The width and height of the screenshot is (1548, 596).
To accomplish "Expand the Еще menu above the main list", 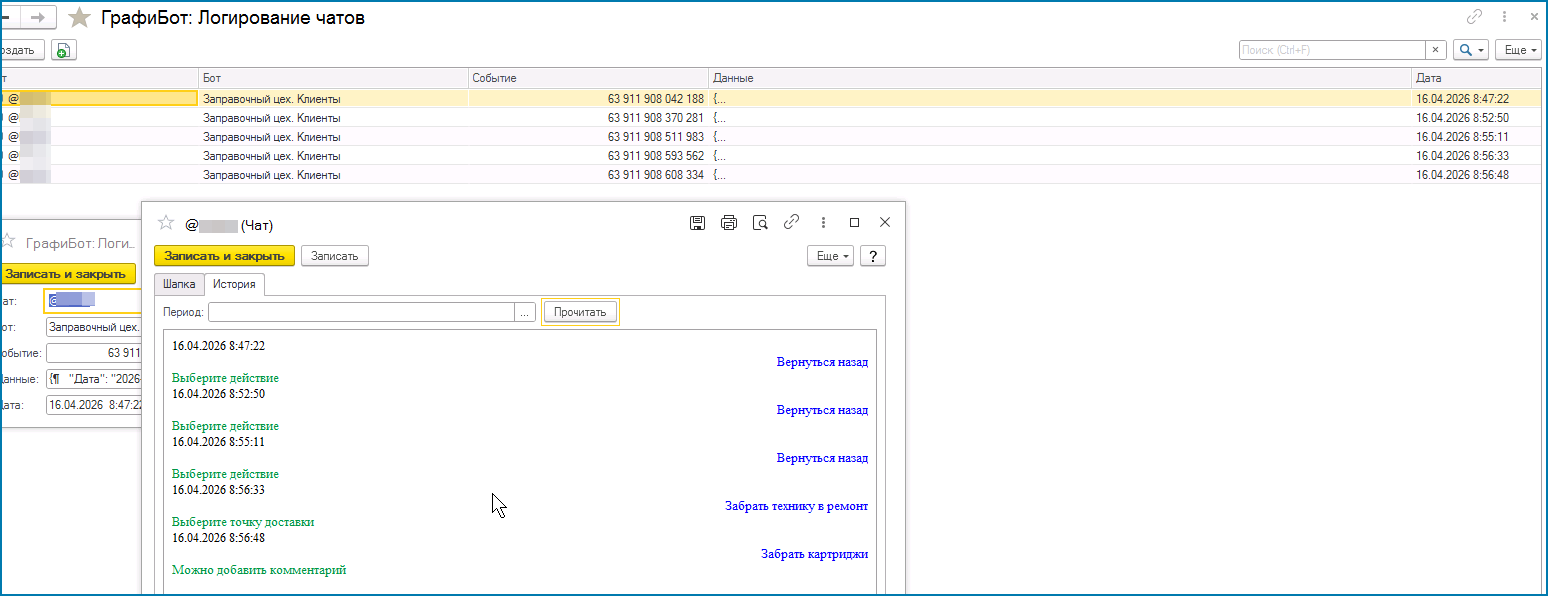I will click(1518, 50).
